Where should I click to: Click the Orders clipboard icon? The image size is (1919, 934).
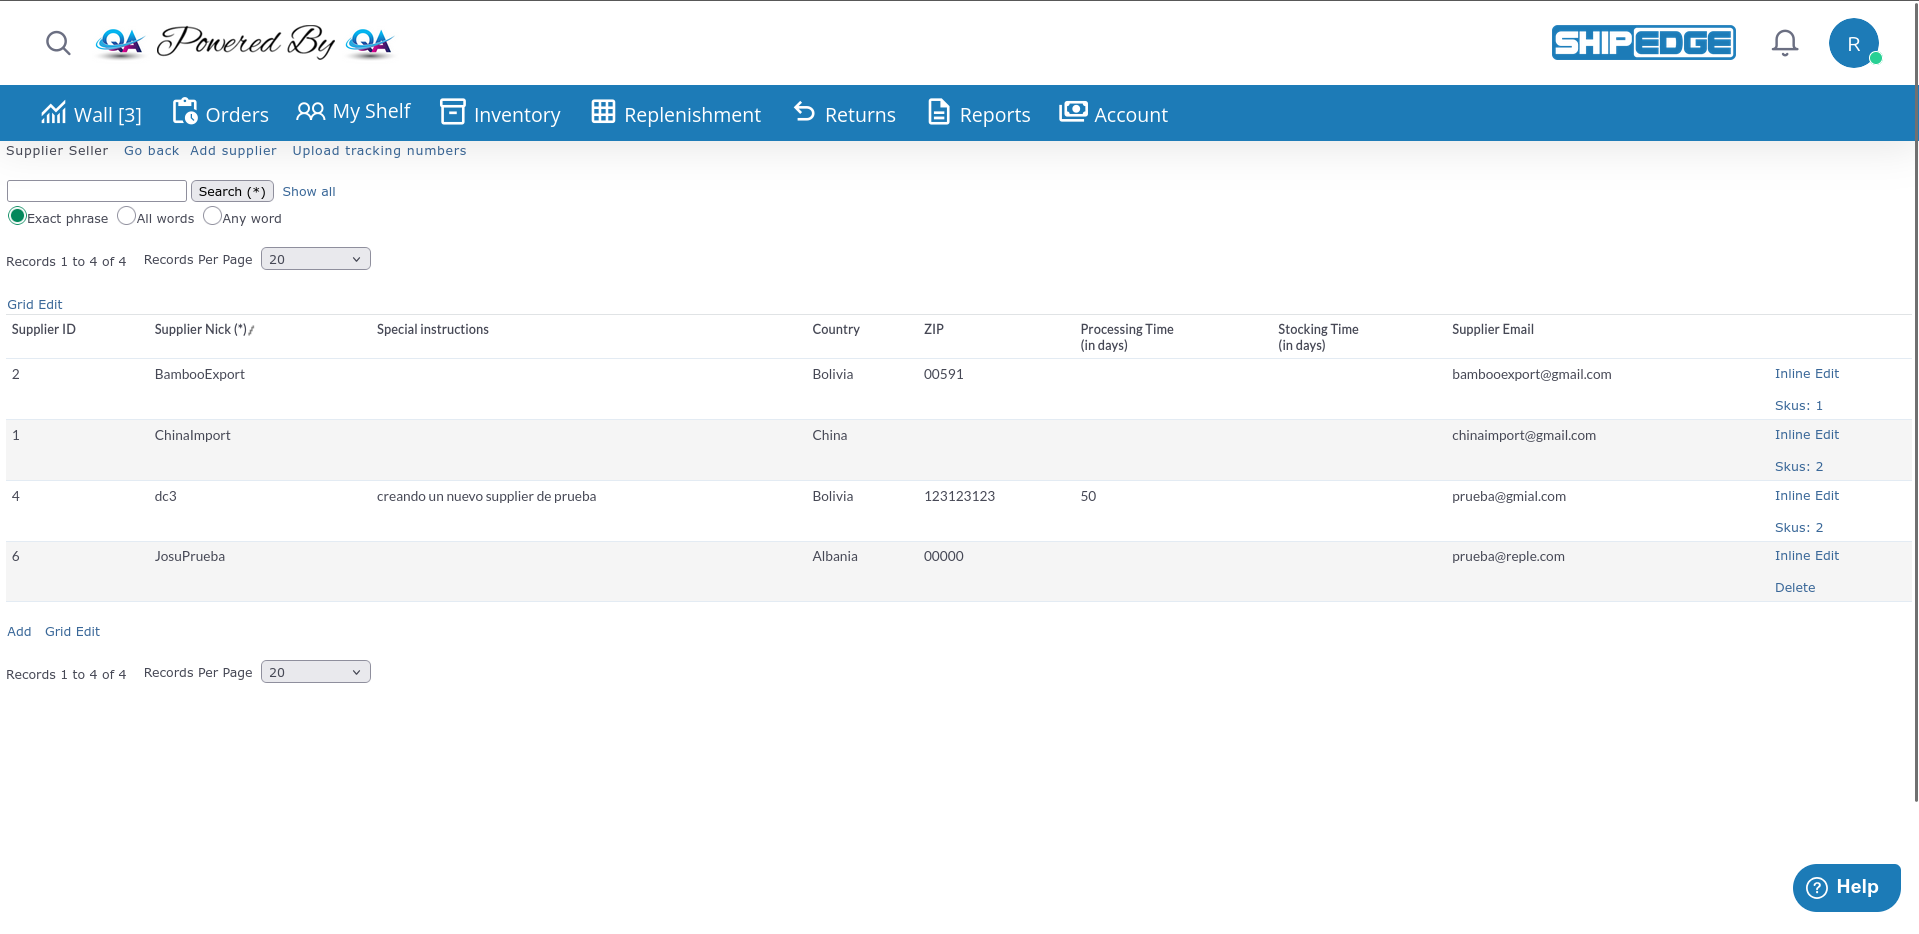point(185,112)
